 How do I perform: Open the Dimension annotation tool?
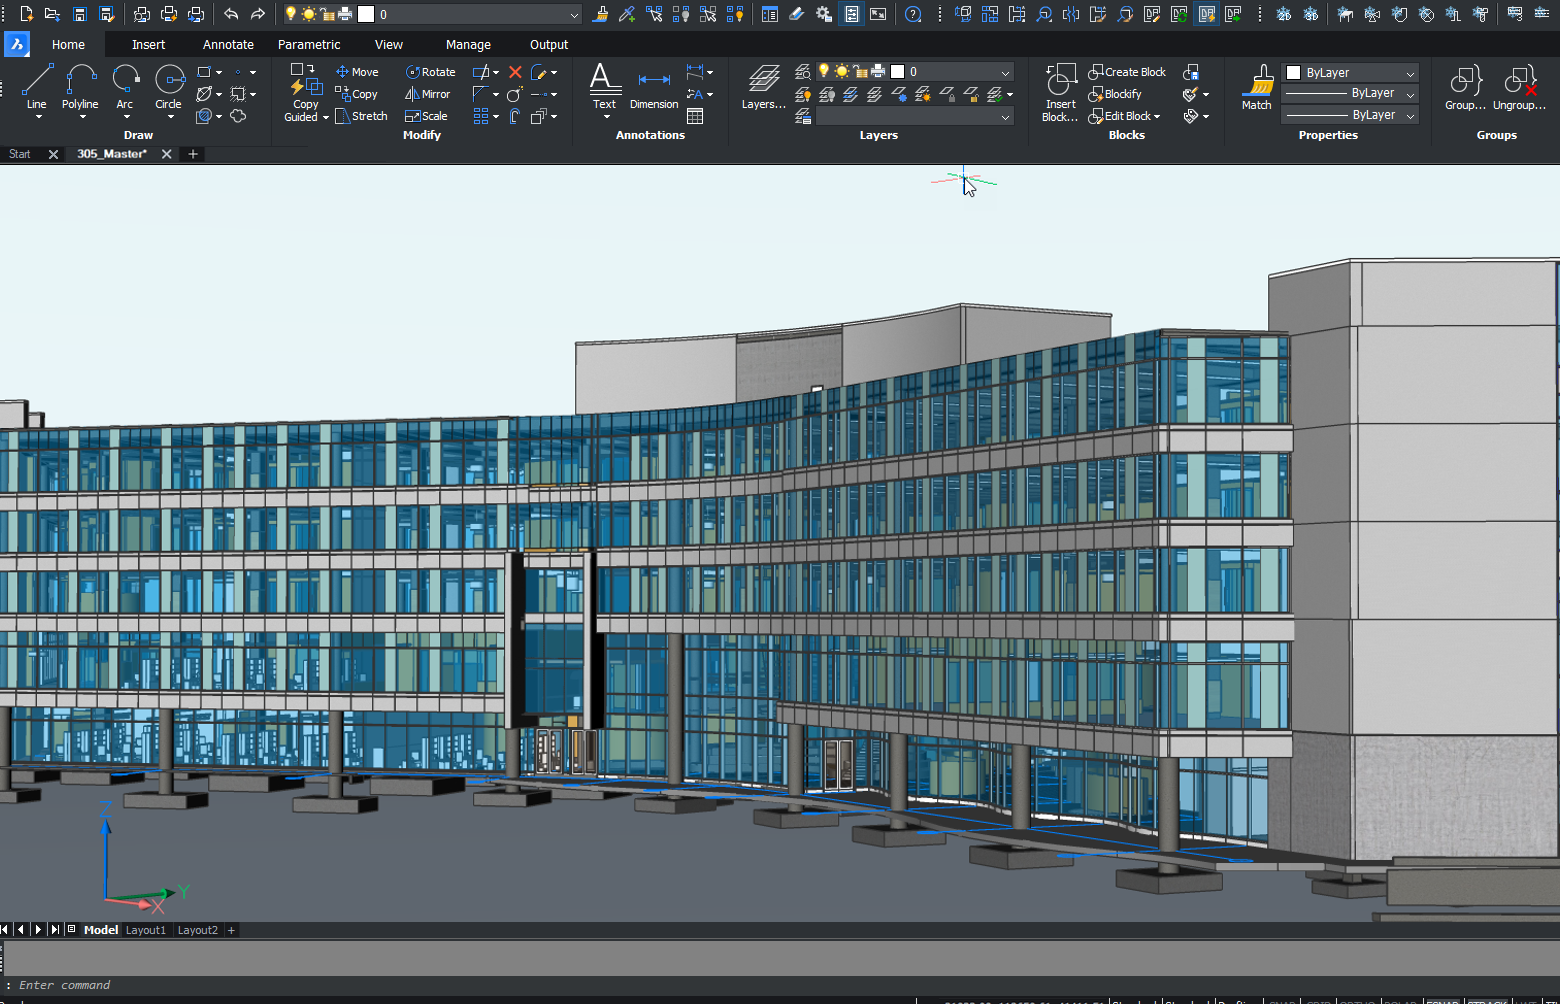point(654,88)
